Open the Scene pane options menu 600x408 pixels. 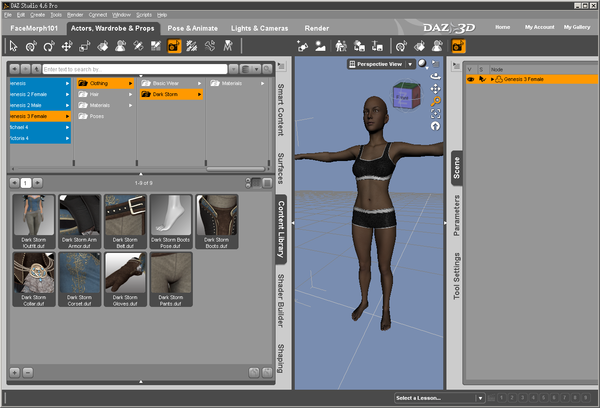pyautogui.click(x=456, y=66)
